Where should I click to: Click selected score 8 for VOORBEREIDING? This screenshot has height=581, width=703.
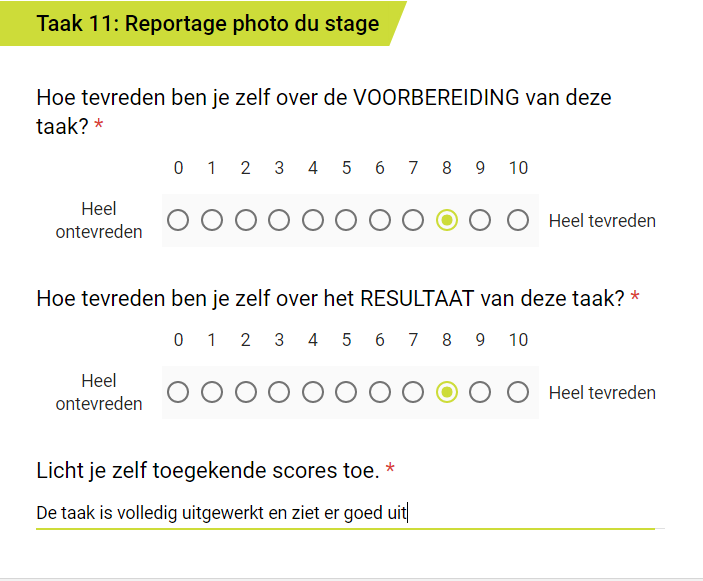[x=447, y=220]
